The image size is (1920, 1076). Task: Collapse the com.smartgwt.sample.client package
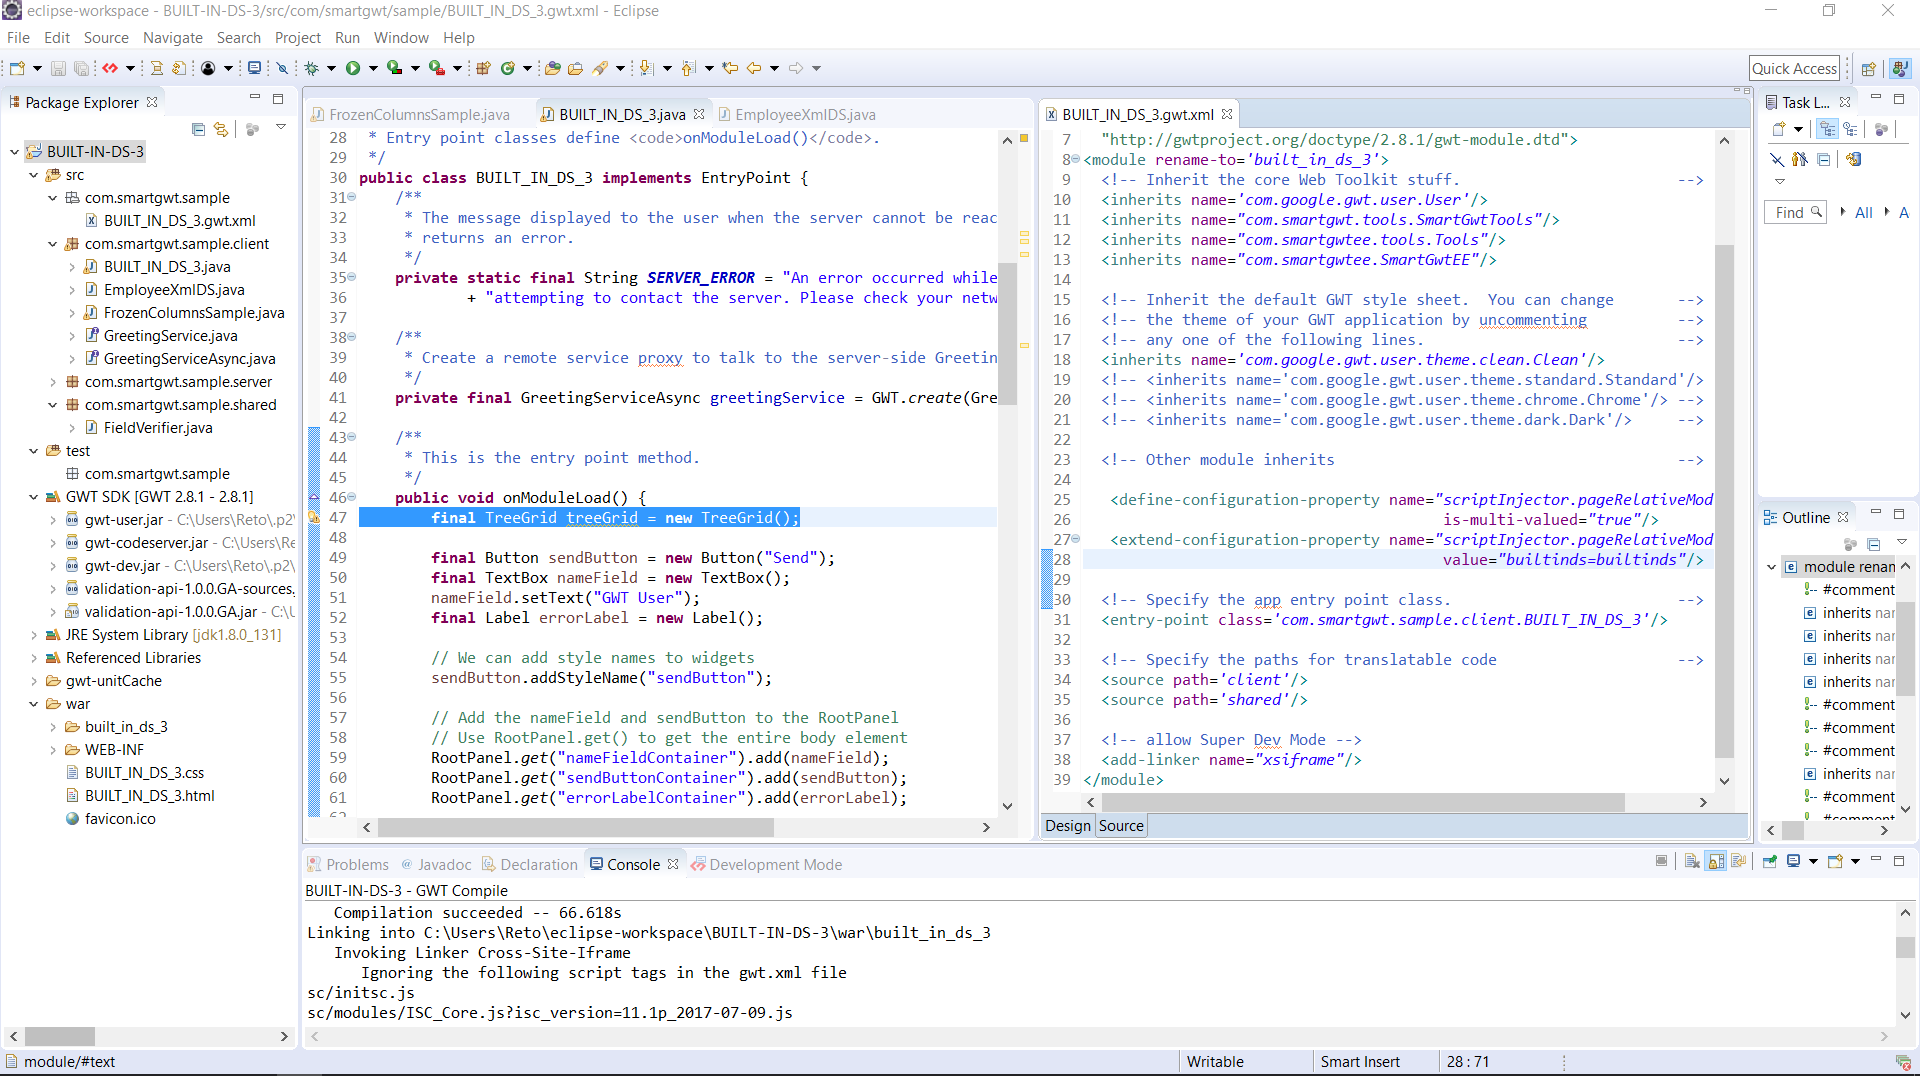52,244
